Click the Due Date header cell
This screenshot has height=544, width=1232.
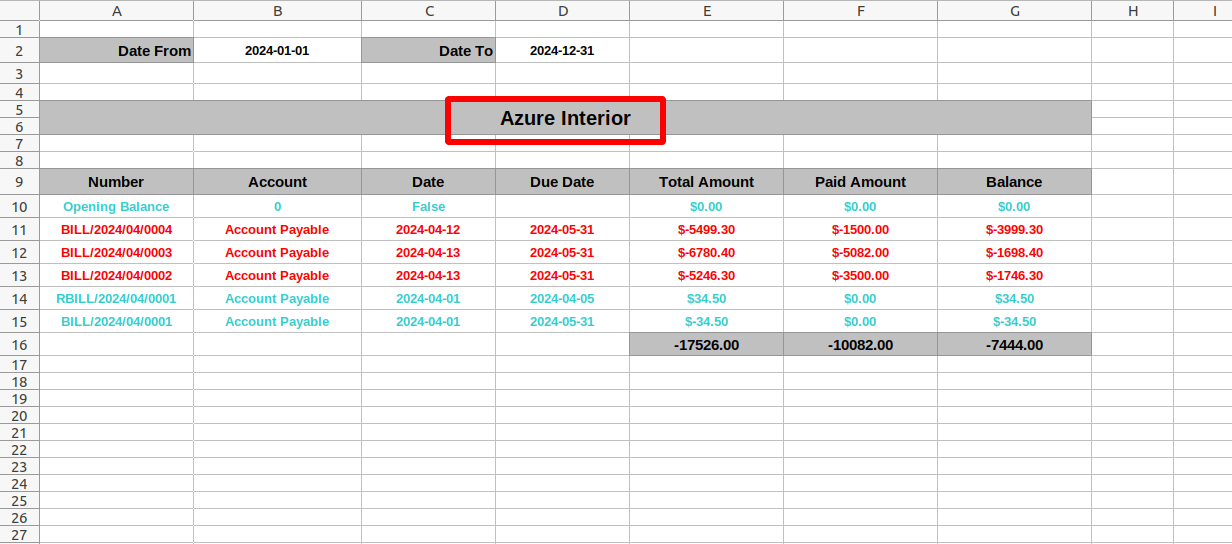click(x=562, y=182)
